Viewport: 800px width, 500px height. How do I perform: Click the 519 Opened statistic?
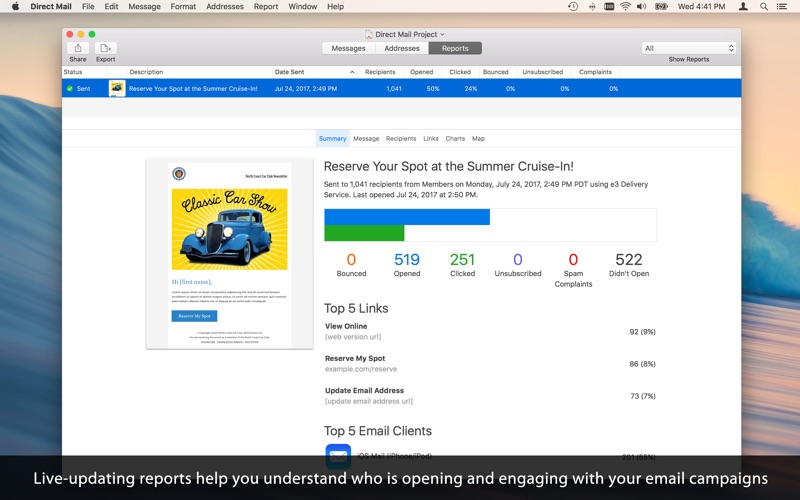(407, 265)
